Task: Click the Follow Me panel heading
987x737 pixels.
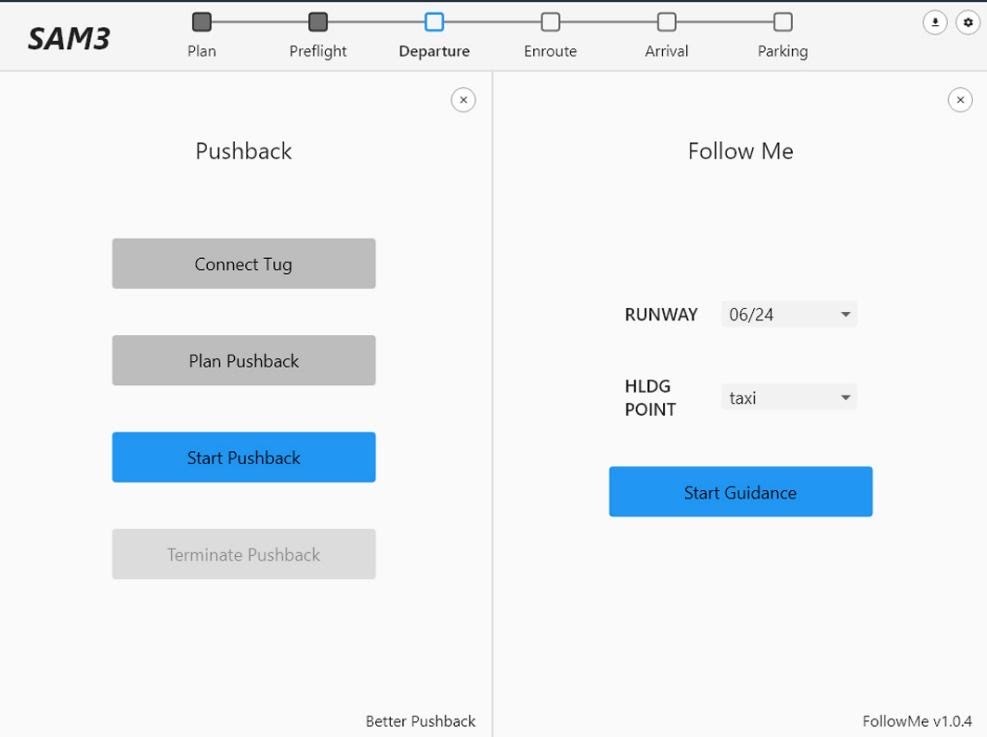Action: click(x=740, y=151)
